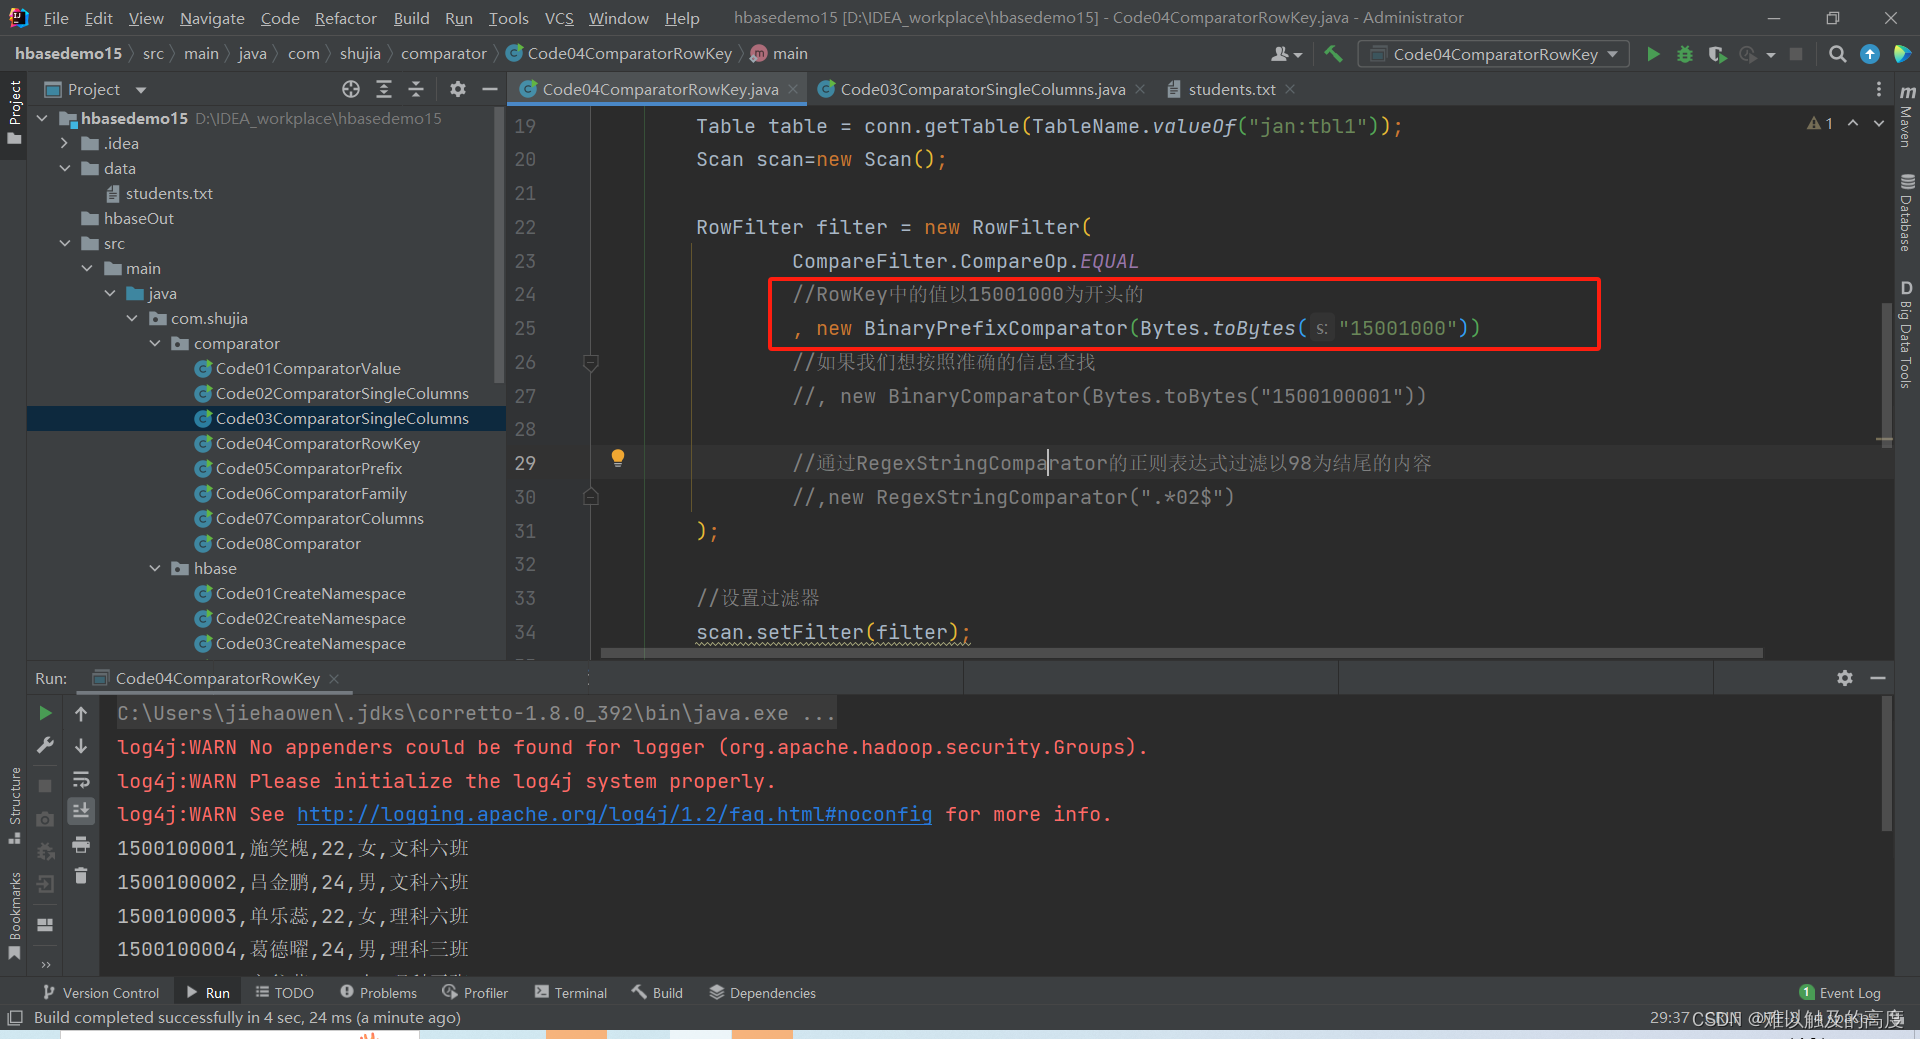Collapse the src folder
1920x1039 pixels.
65,243
